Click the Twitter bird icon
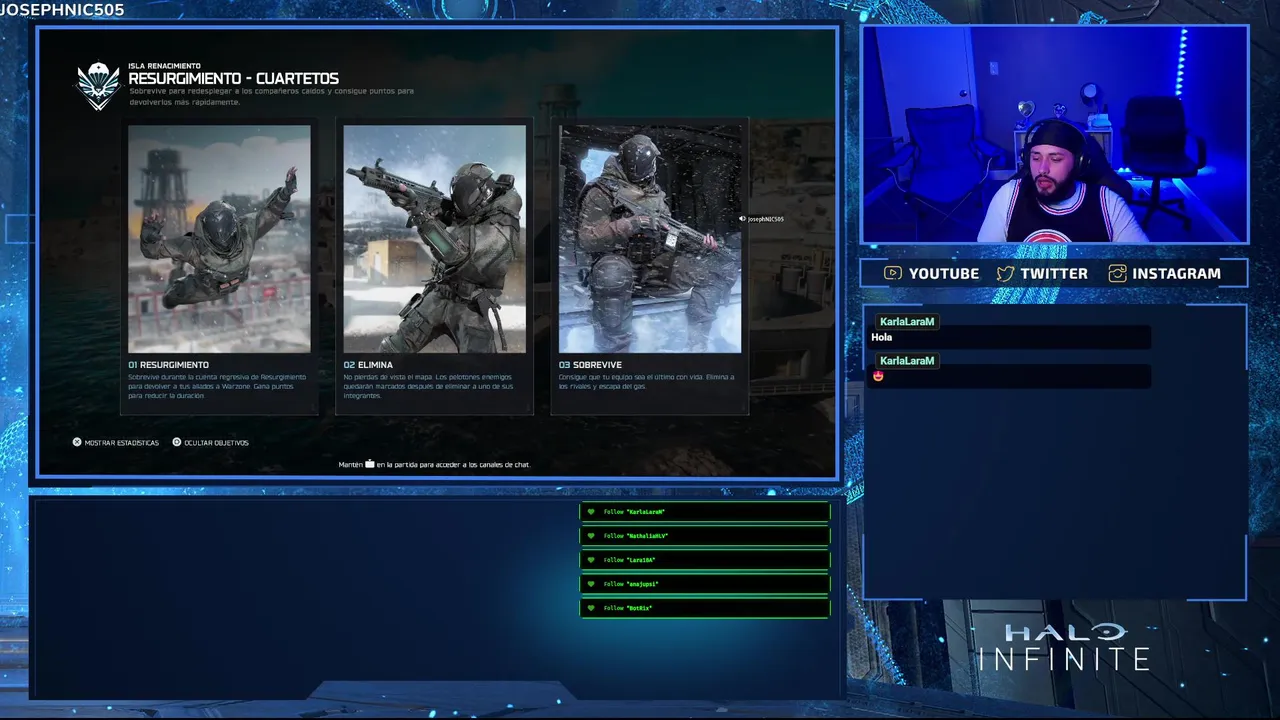The image size is (1280, 720). tap(1005, 273)
